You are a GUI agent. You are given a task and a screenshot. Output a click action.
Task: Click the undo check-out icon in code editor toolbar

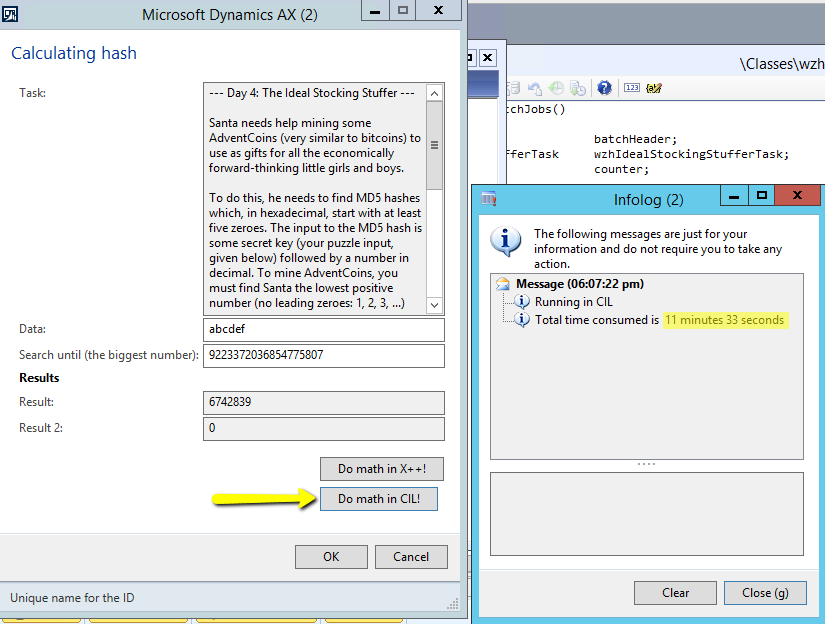point(535,88)
